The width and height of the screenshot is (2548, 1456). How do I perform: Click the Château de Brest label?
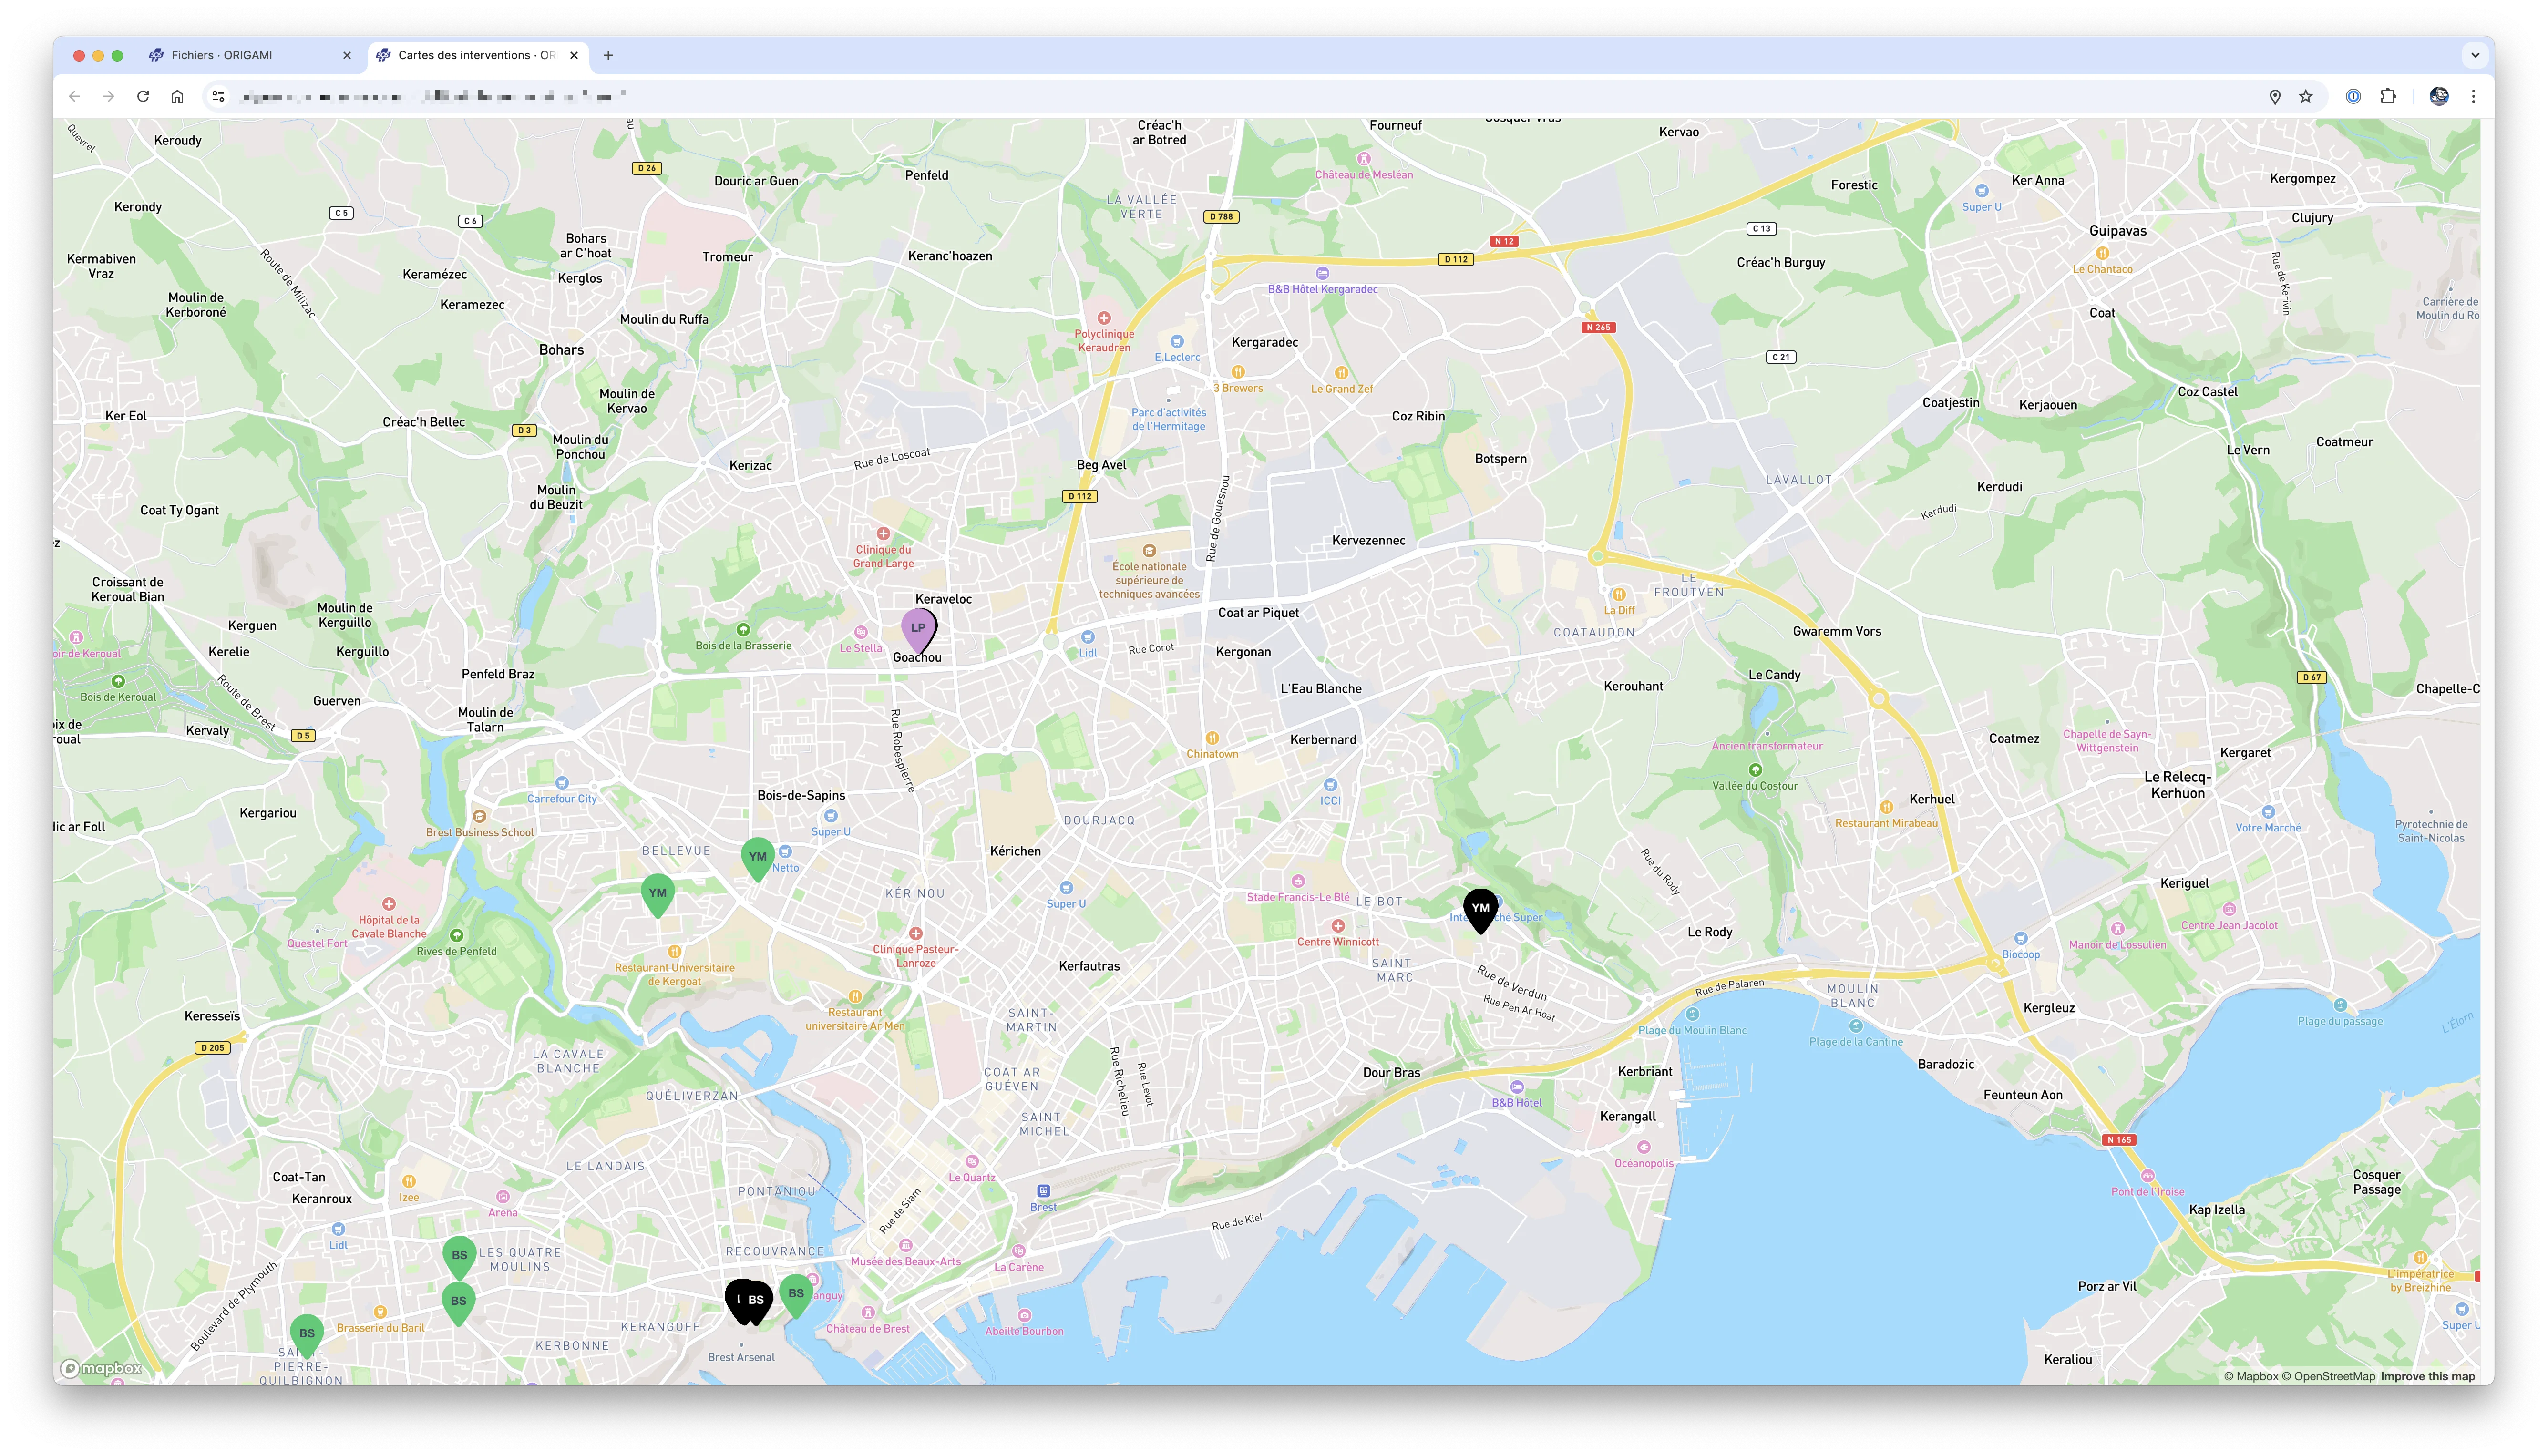[x=867, y=1329]
